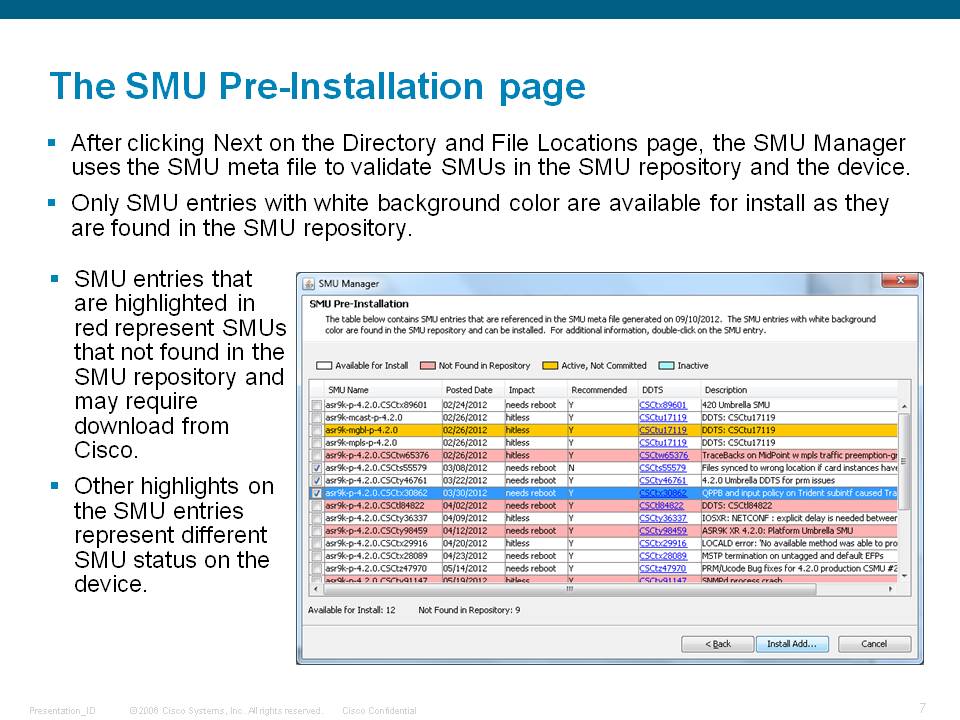Select the asr9k-p-4.2.0.CSCtl84822 SMU name

click(375, 506)
